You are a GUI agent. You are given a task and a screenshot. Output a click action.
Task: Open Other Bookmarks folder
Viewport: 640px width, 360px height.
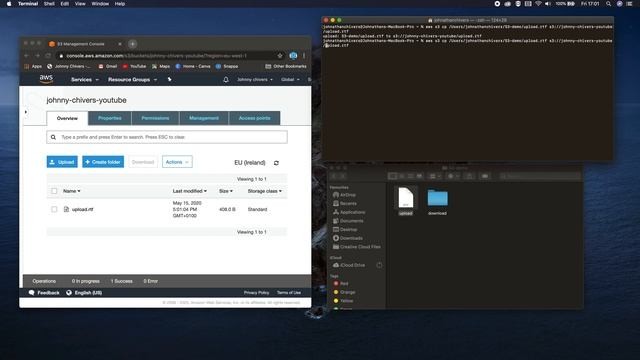[x=286, y=66]
